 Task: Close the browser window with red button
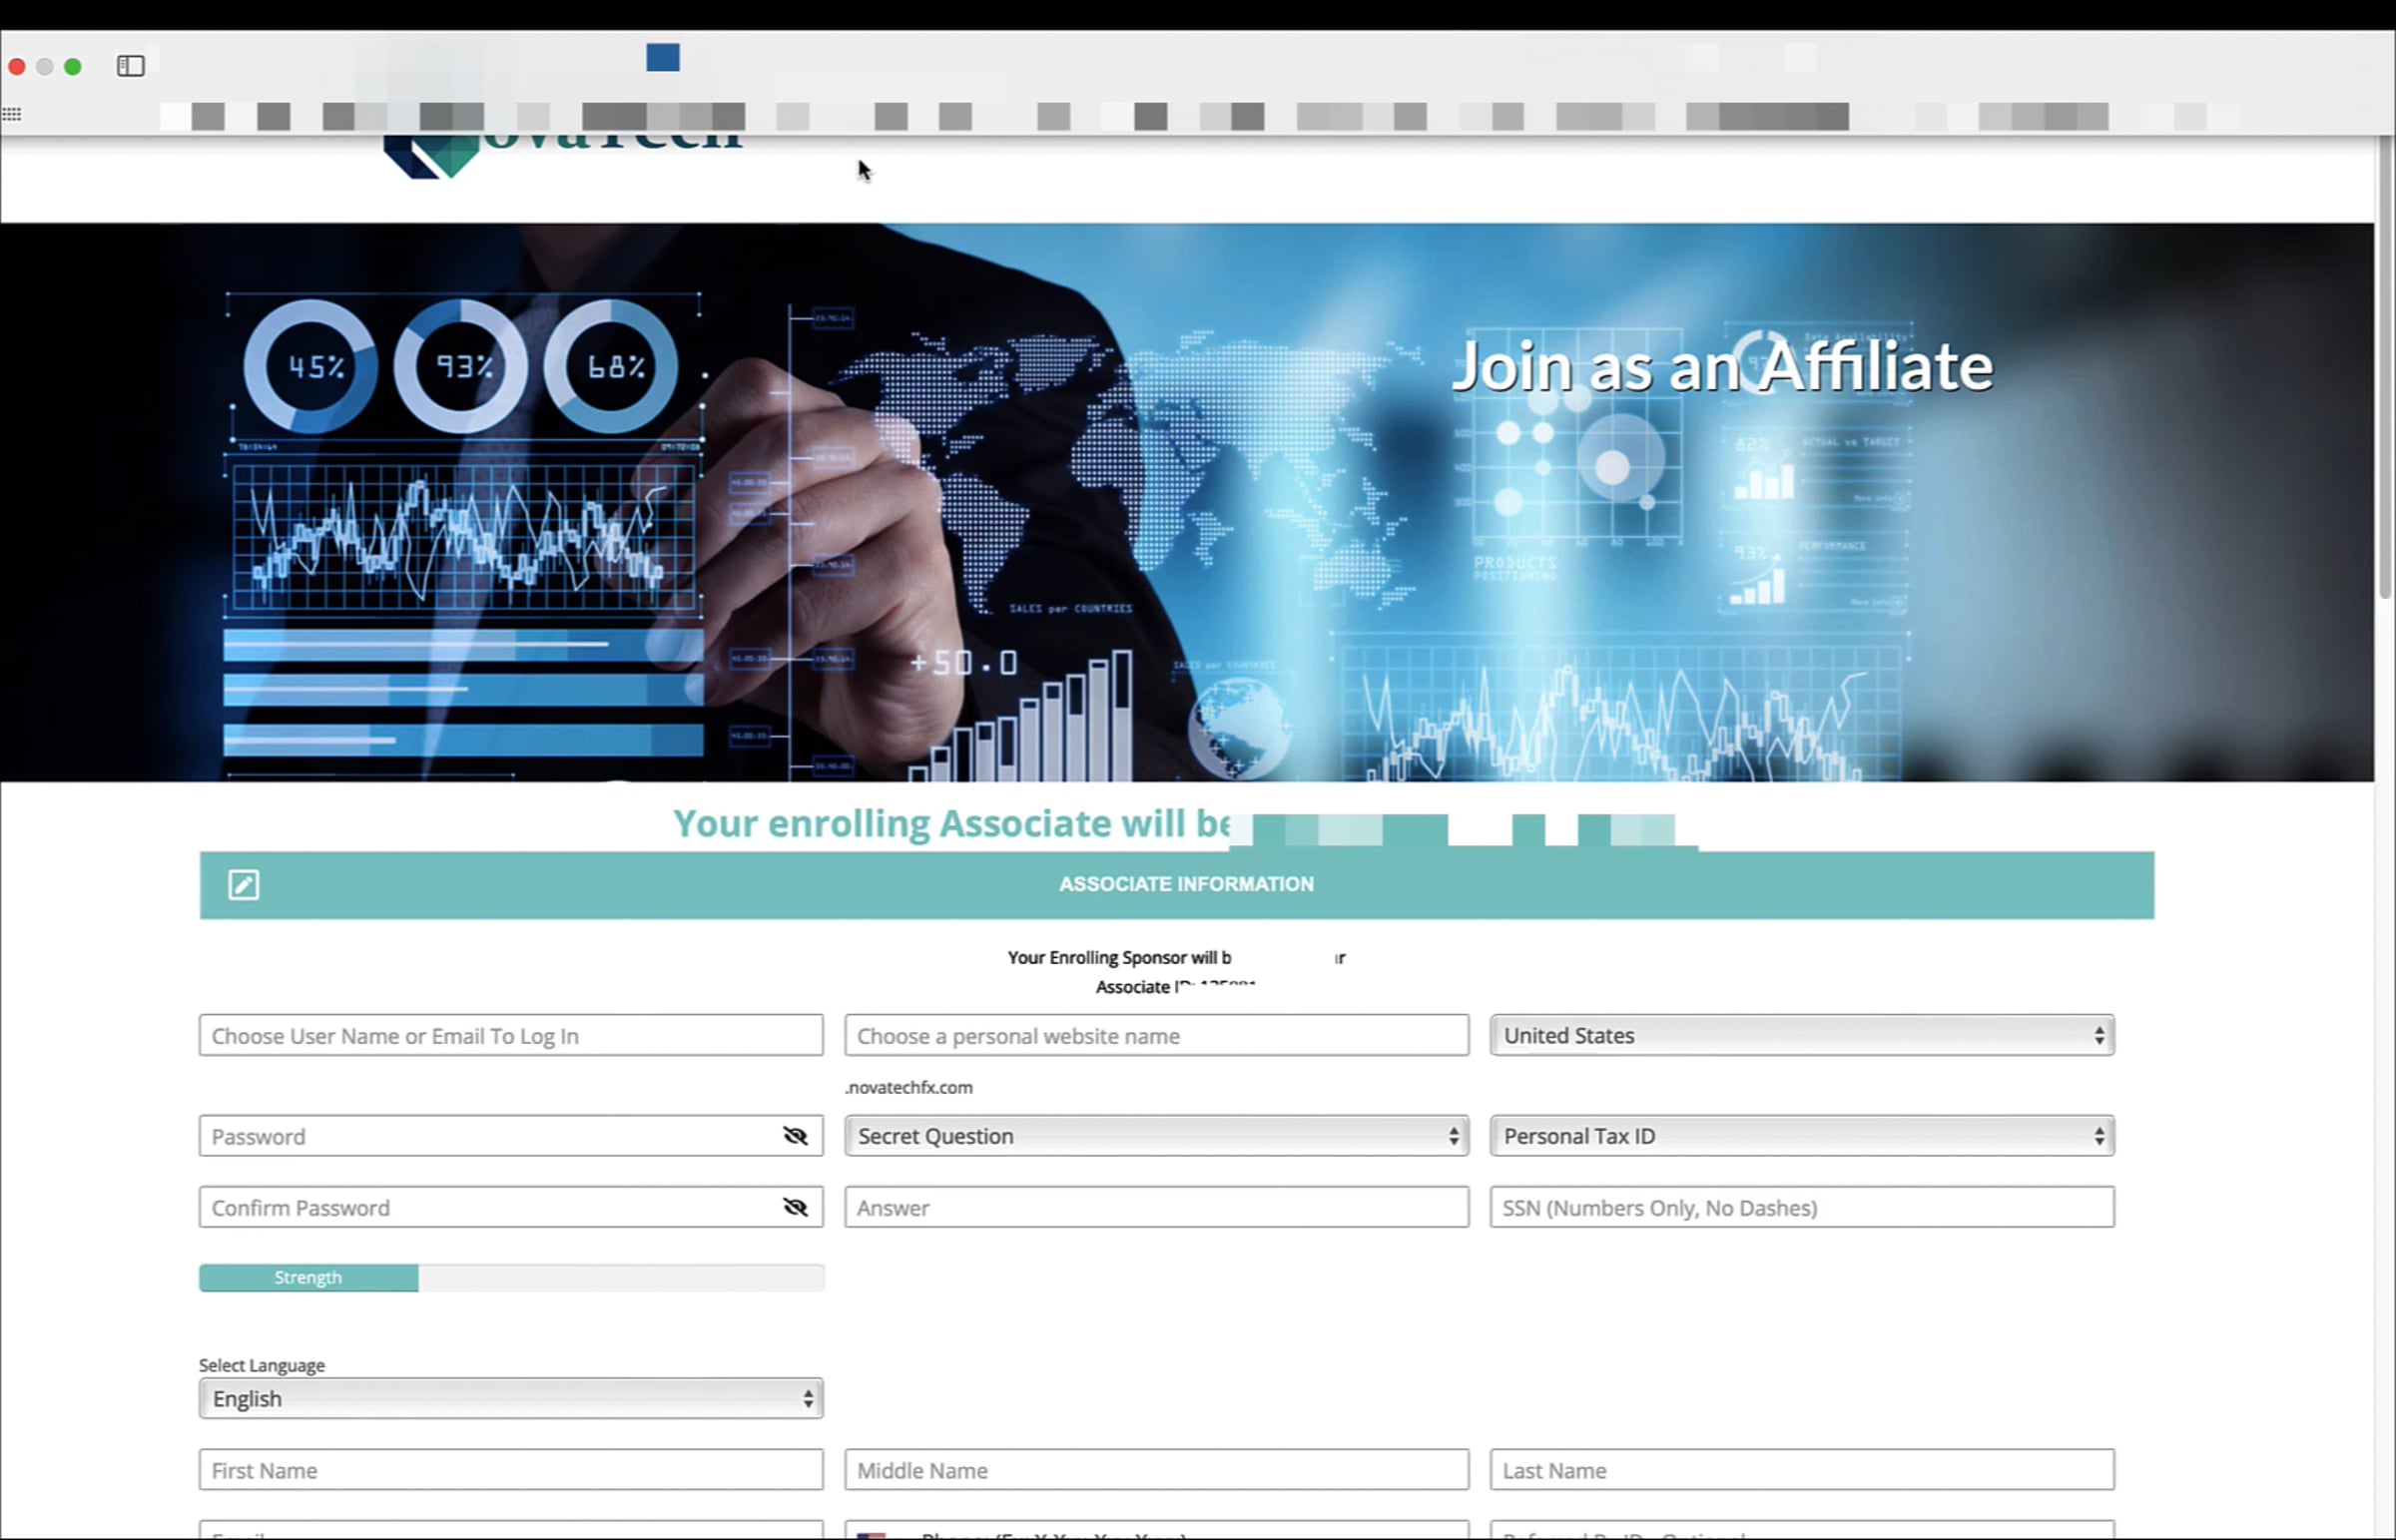(x=17, y=67)
